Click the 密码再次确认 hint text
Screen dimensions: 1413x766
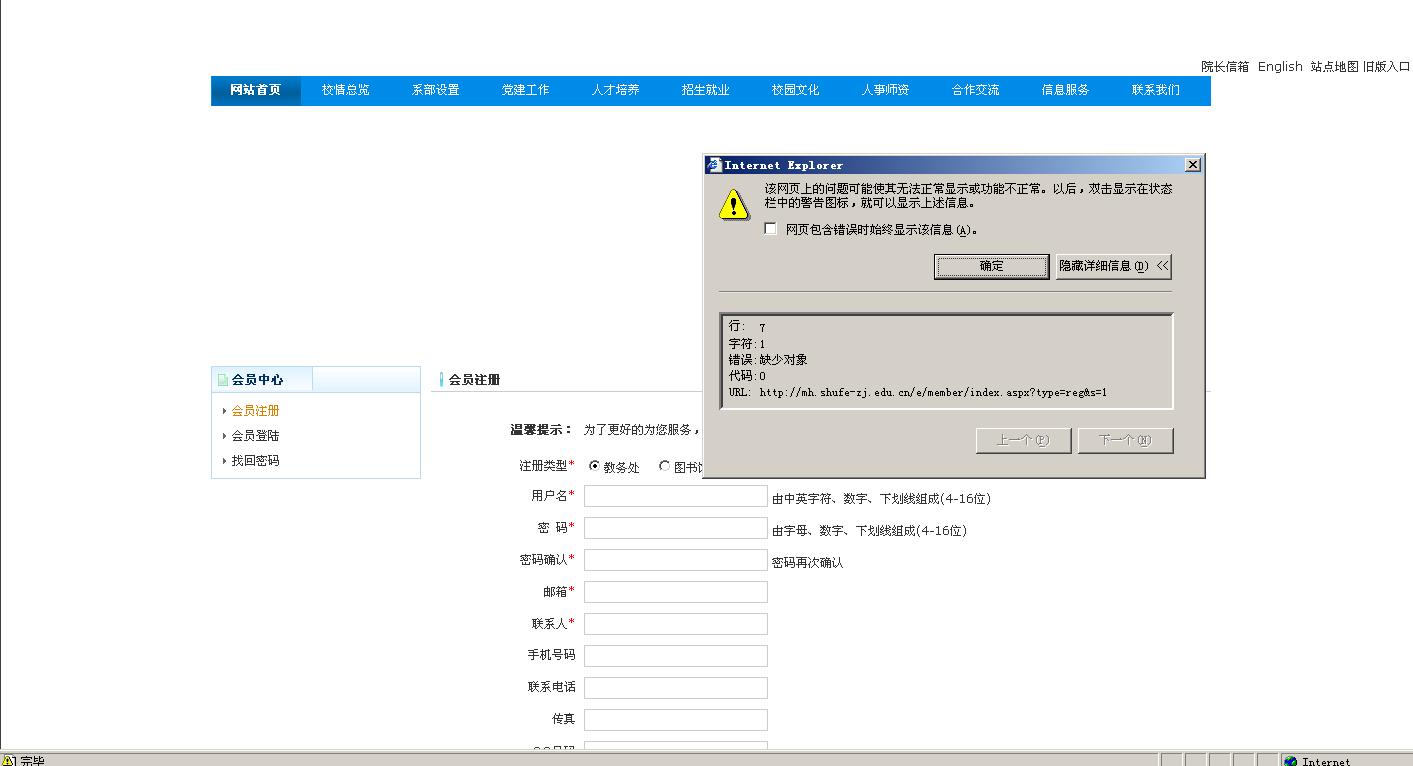click(807, 563)
